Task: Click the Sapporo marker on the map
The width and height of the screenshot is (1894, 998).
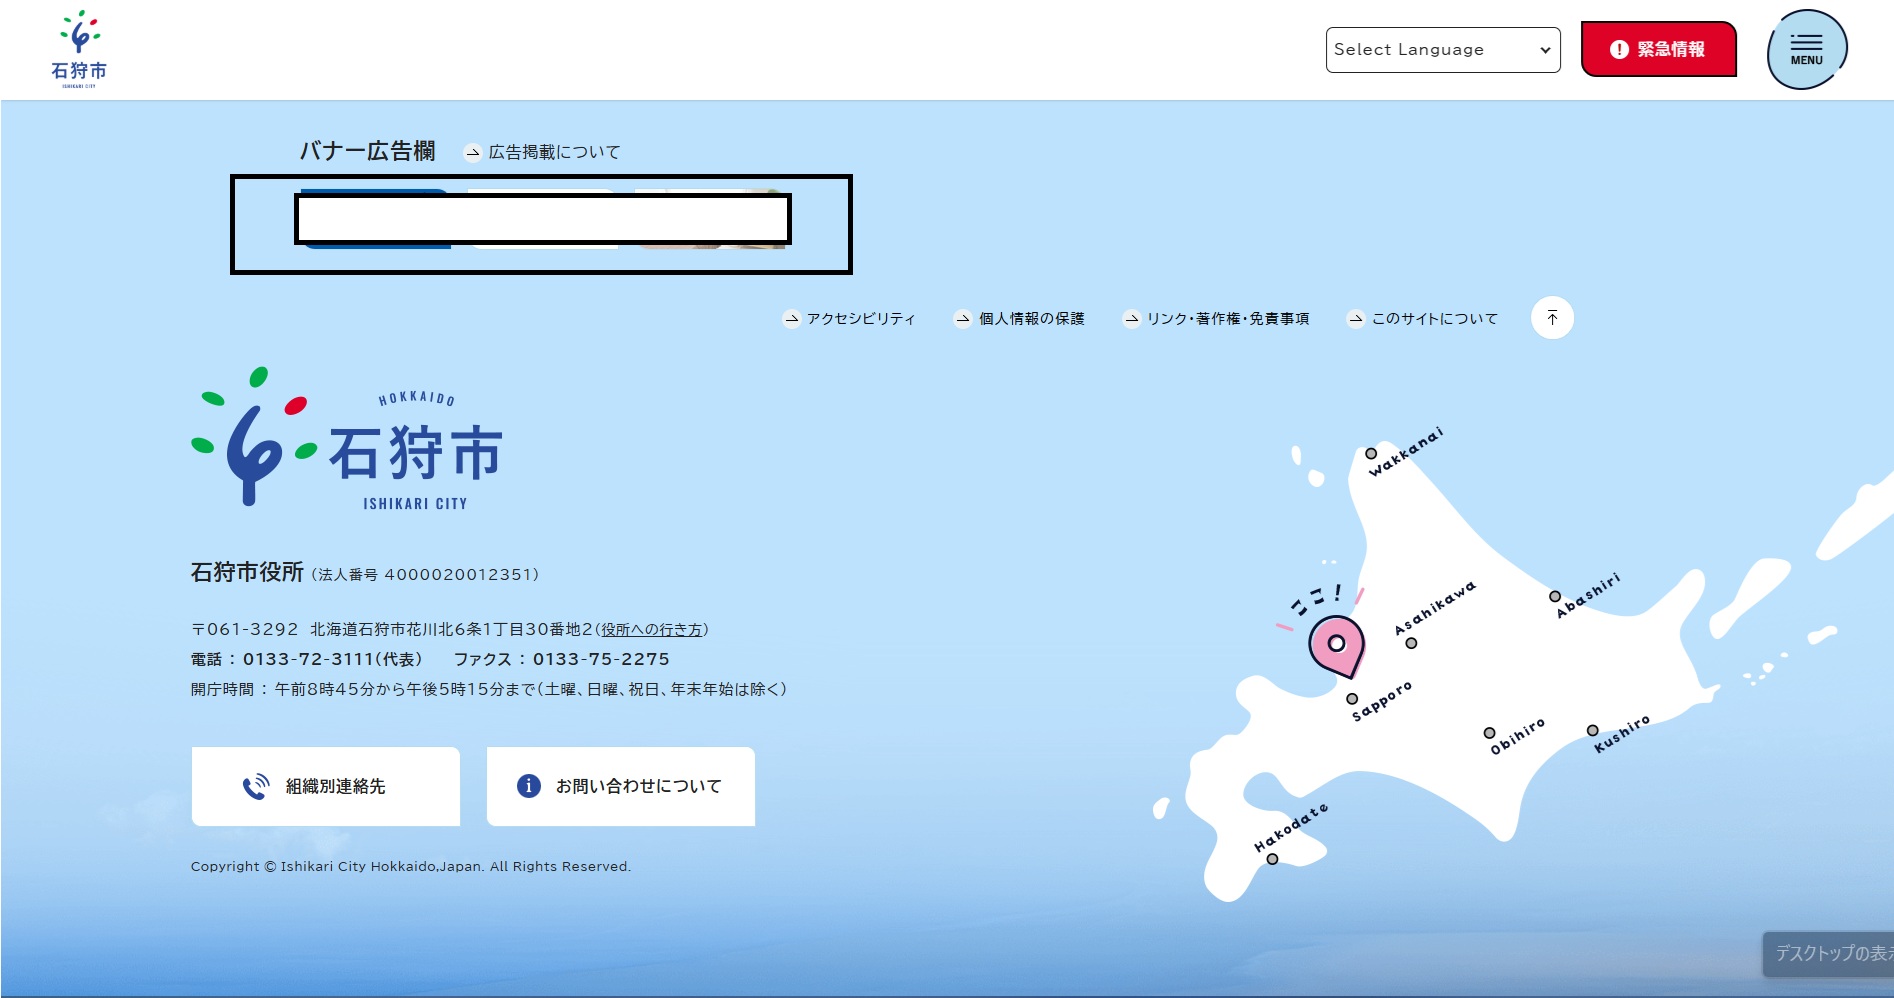Action: point(1352,699)
